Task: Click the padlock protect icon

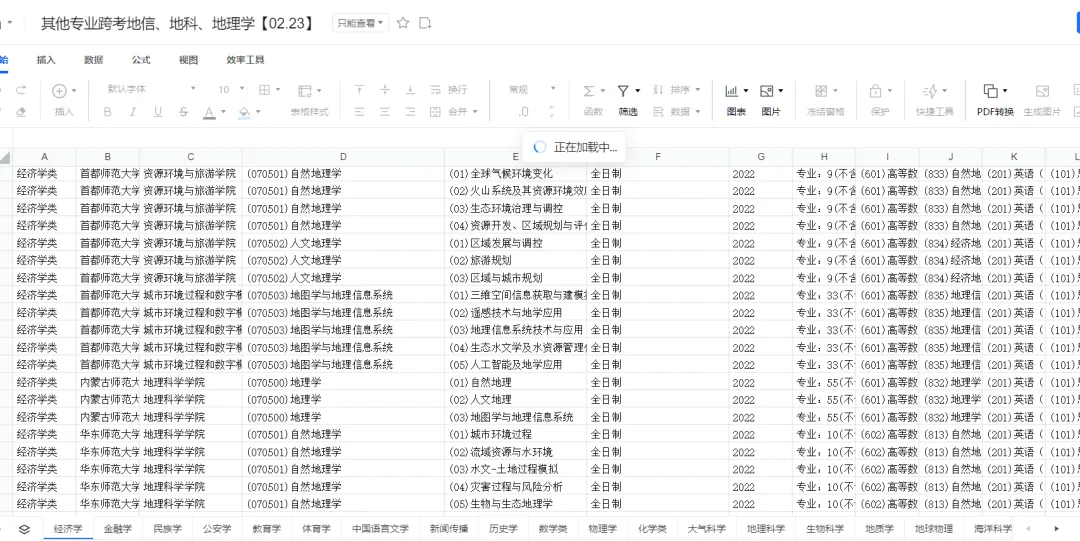Action: [875, 90]
